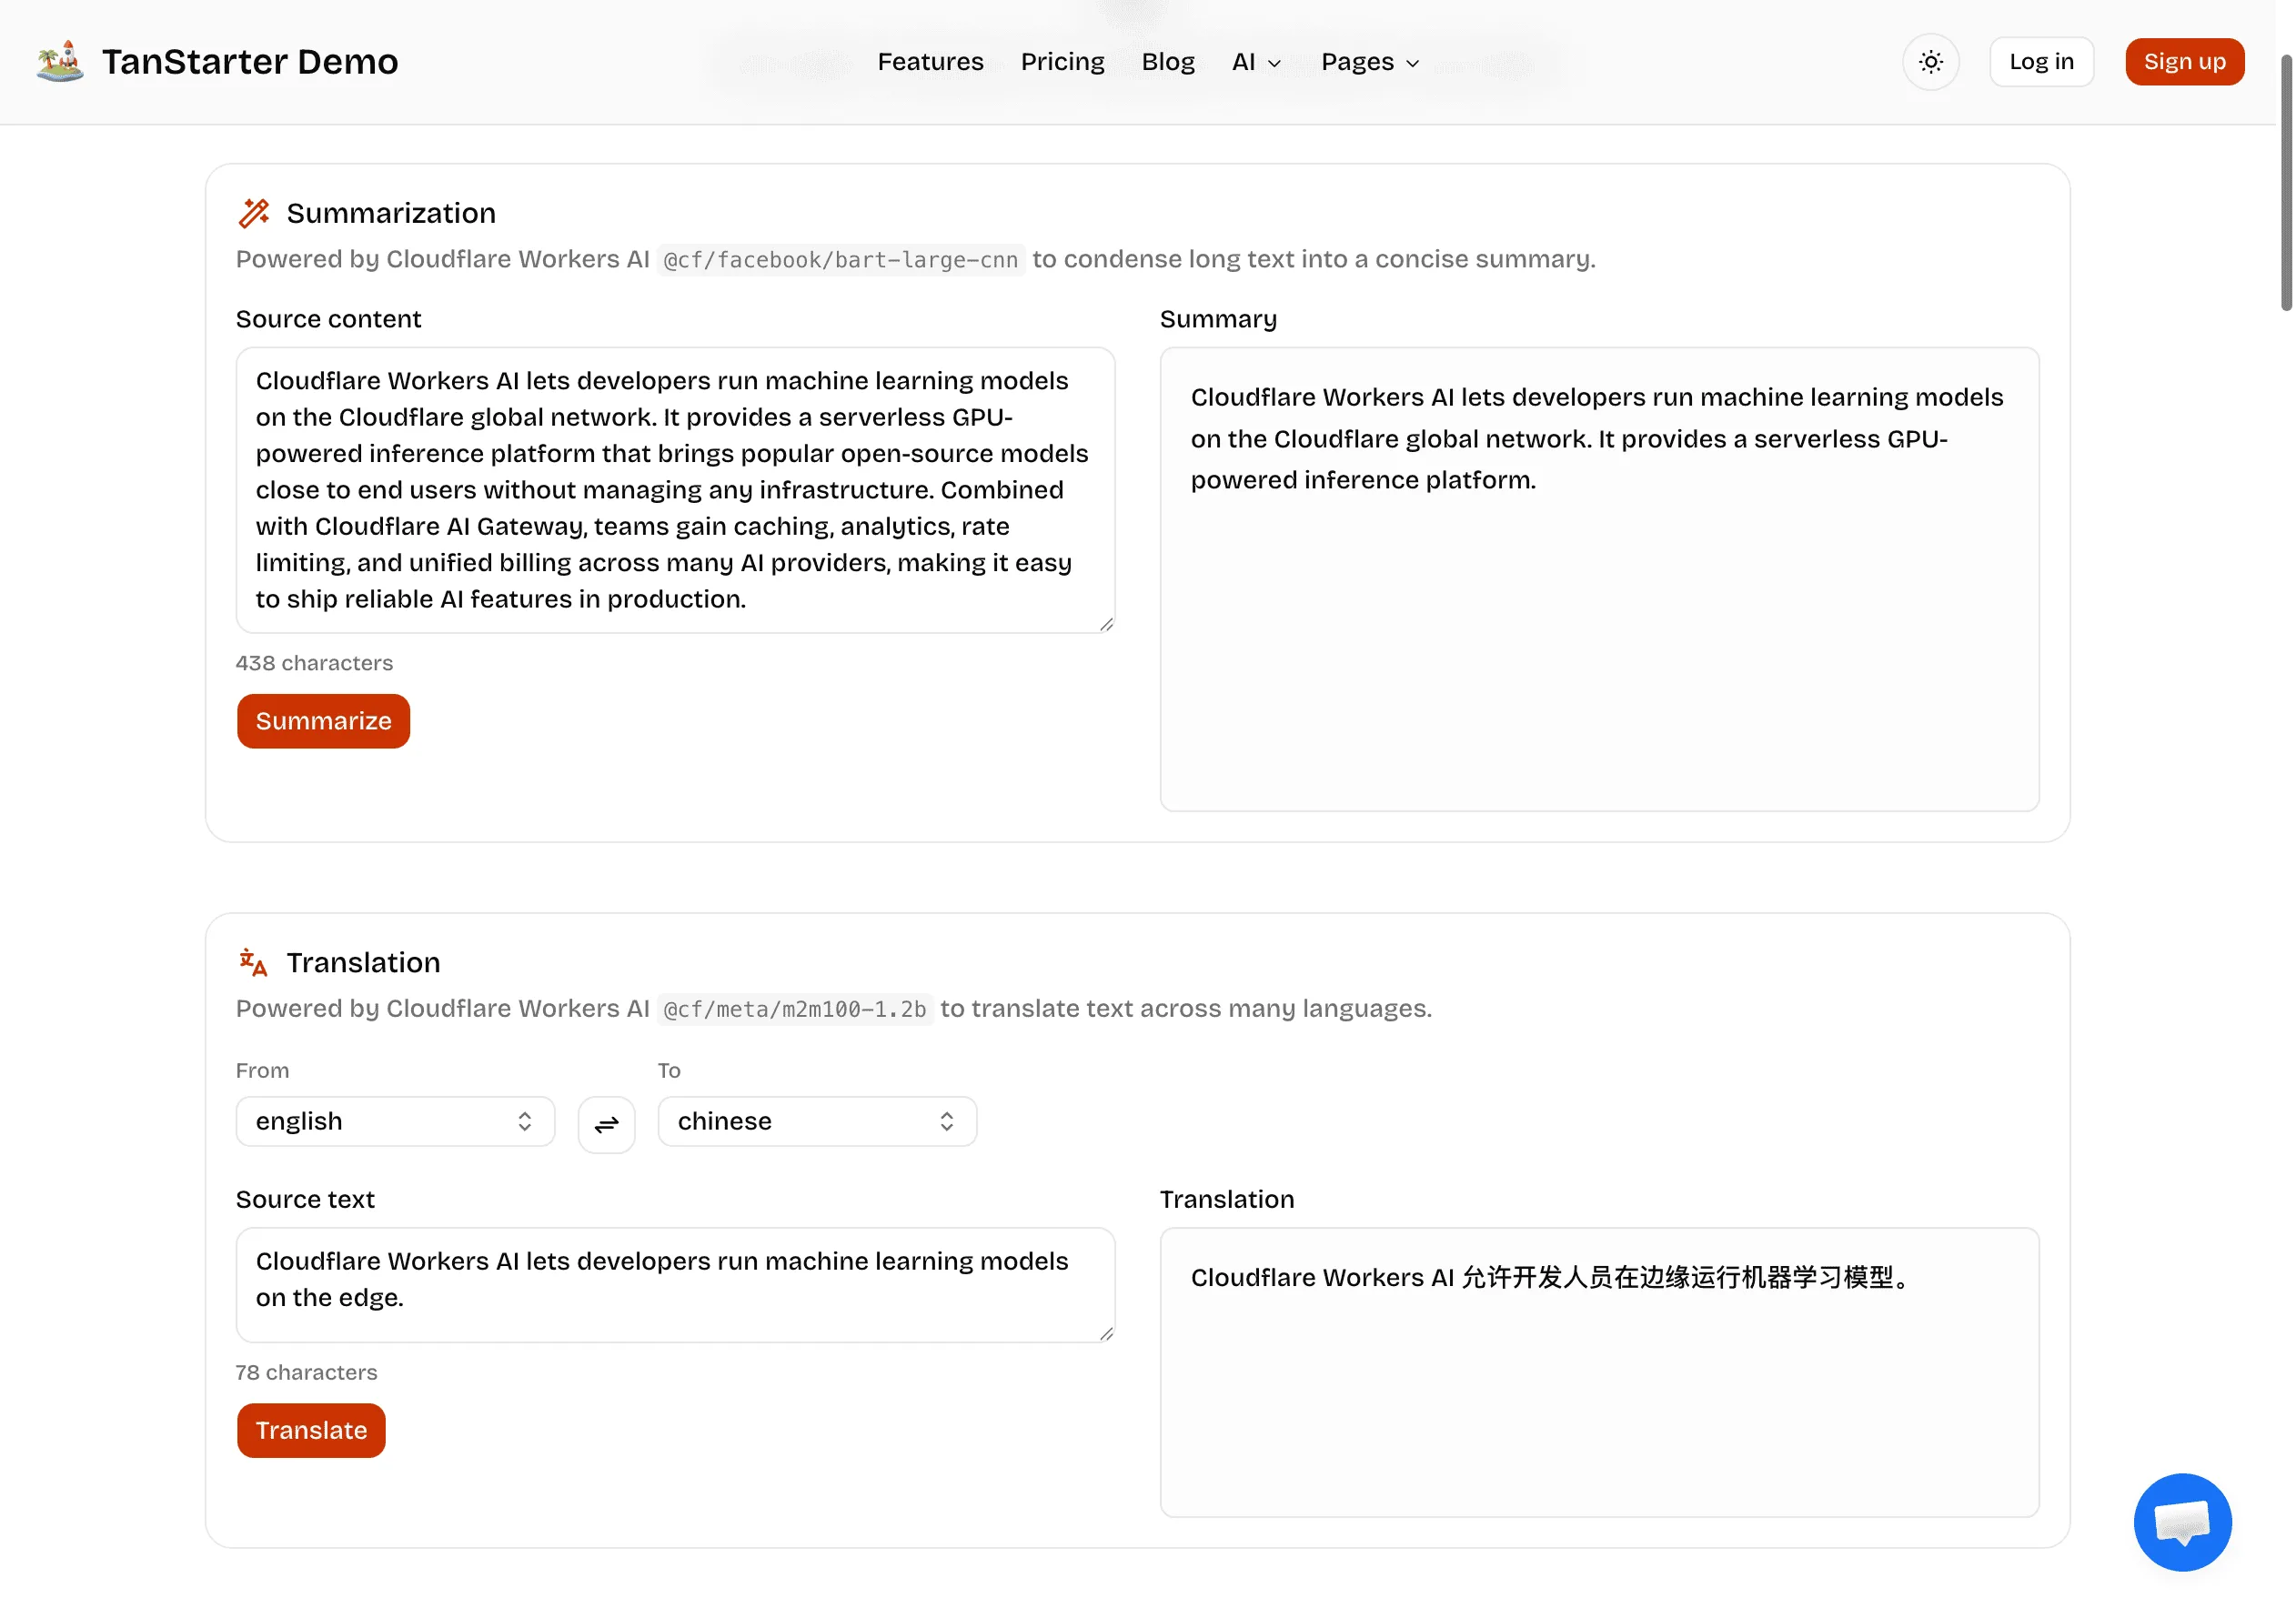Viewport: 2296px width, 1608px height.
Task: Click the Translate button
Action: click(x=312, y=1431)
